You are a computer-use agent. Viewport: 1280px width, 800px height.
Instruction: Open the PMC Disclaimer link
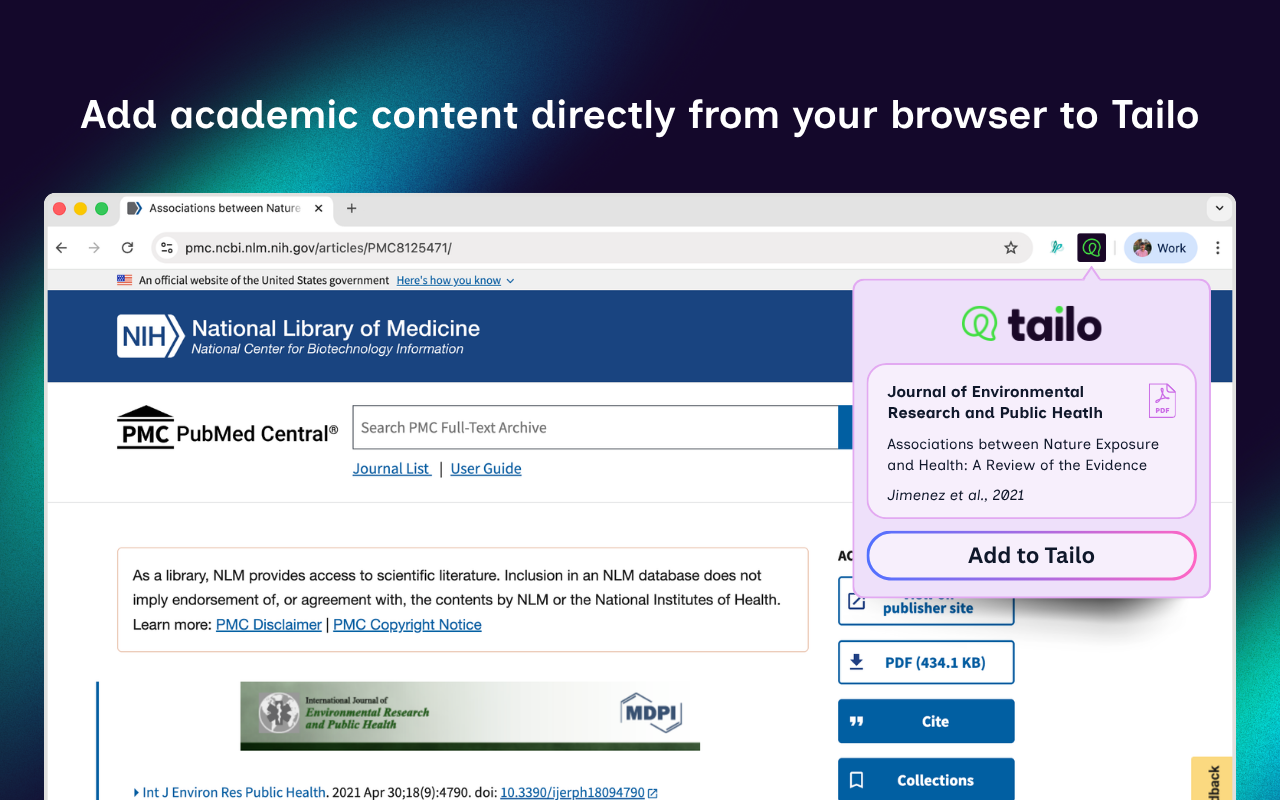pos(269,624)
